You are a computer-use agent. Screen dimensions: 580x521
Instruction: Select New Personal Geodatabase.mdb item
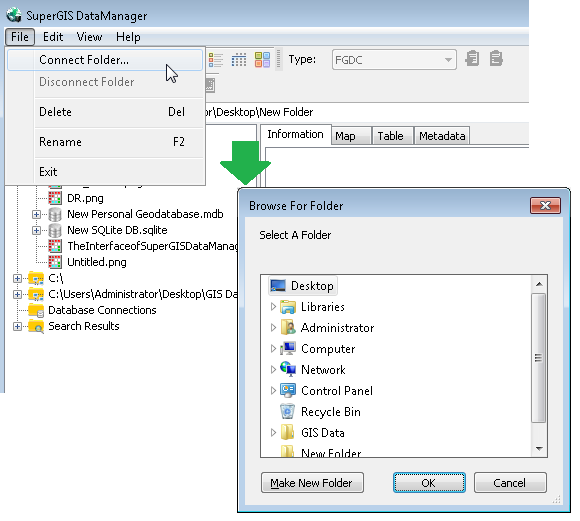coord(145,214)
